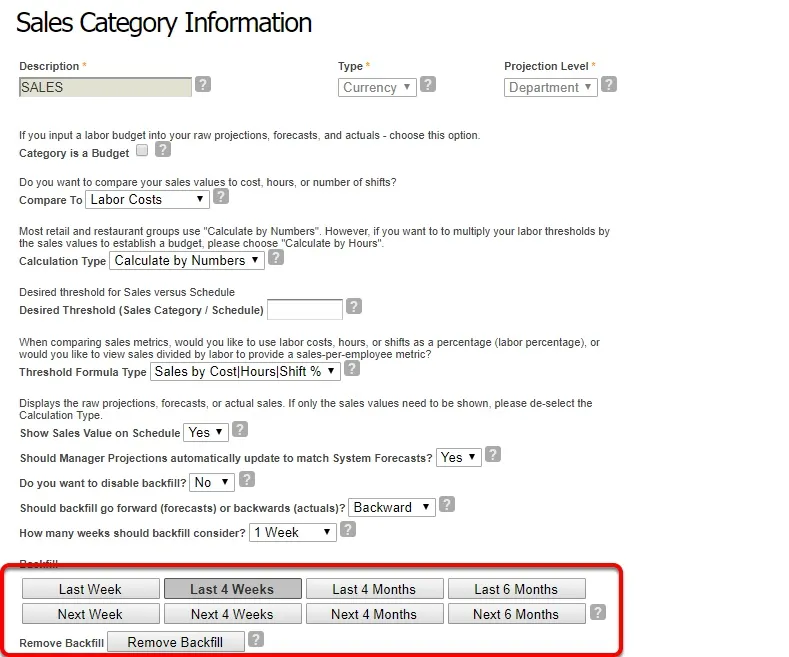This screenshot has height=657, width=789.
Task: Click the Last 6 Months backfill button
Action: coord(516,589)
